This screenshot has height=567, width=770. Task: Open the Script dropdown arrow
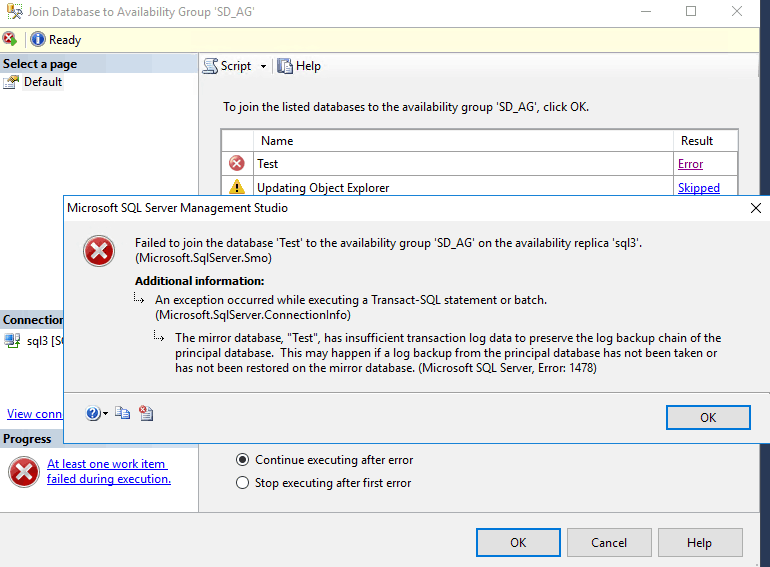tap(263, 66)
